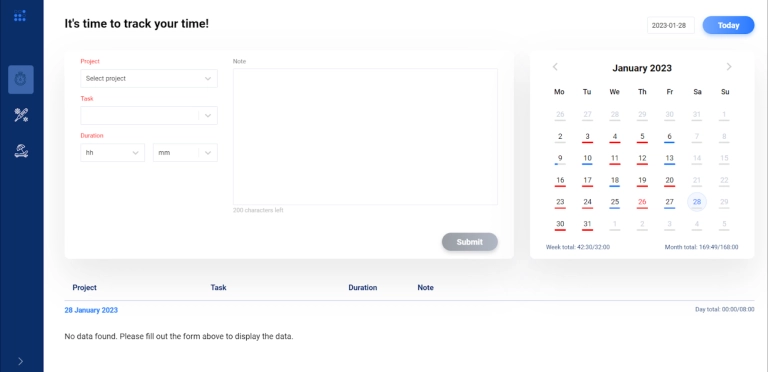
Task: Click the 28 January 2023 date heading
Action: click(91, 310)
